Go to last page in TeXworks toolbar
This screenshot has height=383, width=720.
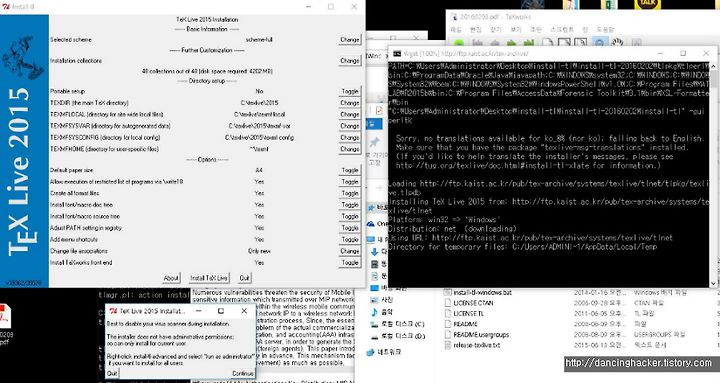click(529, 43)
